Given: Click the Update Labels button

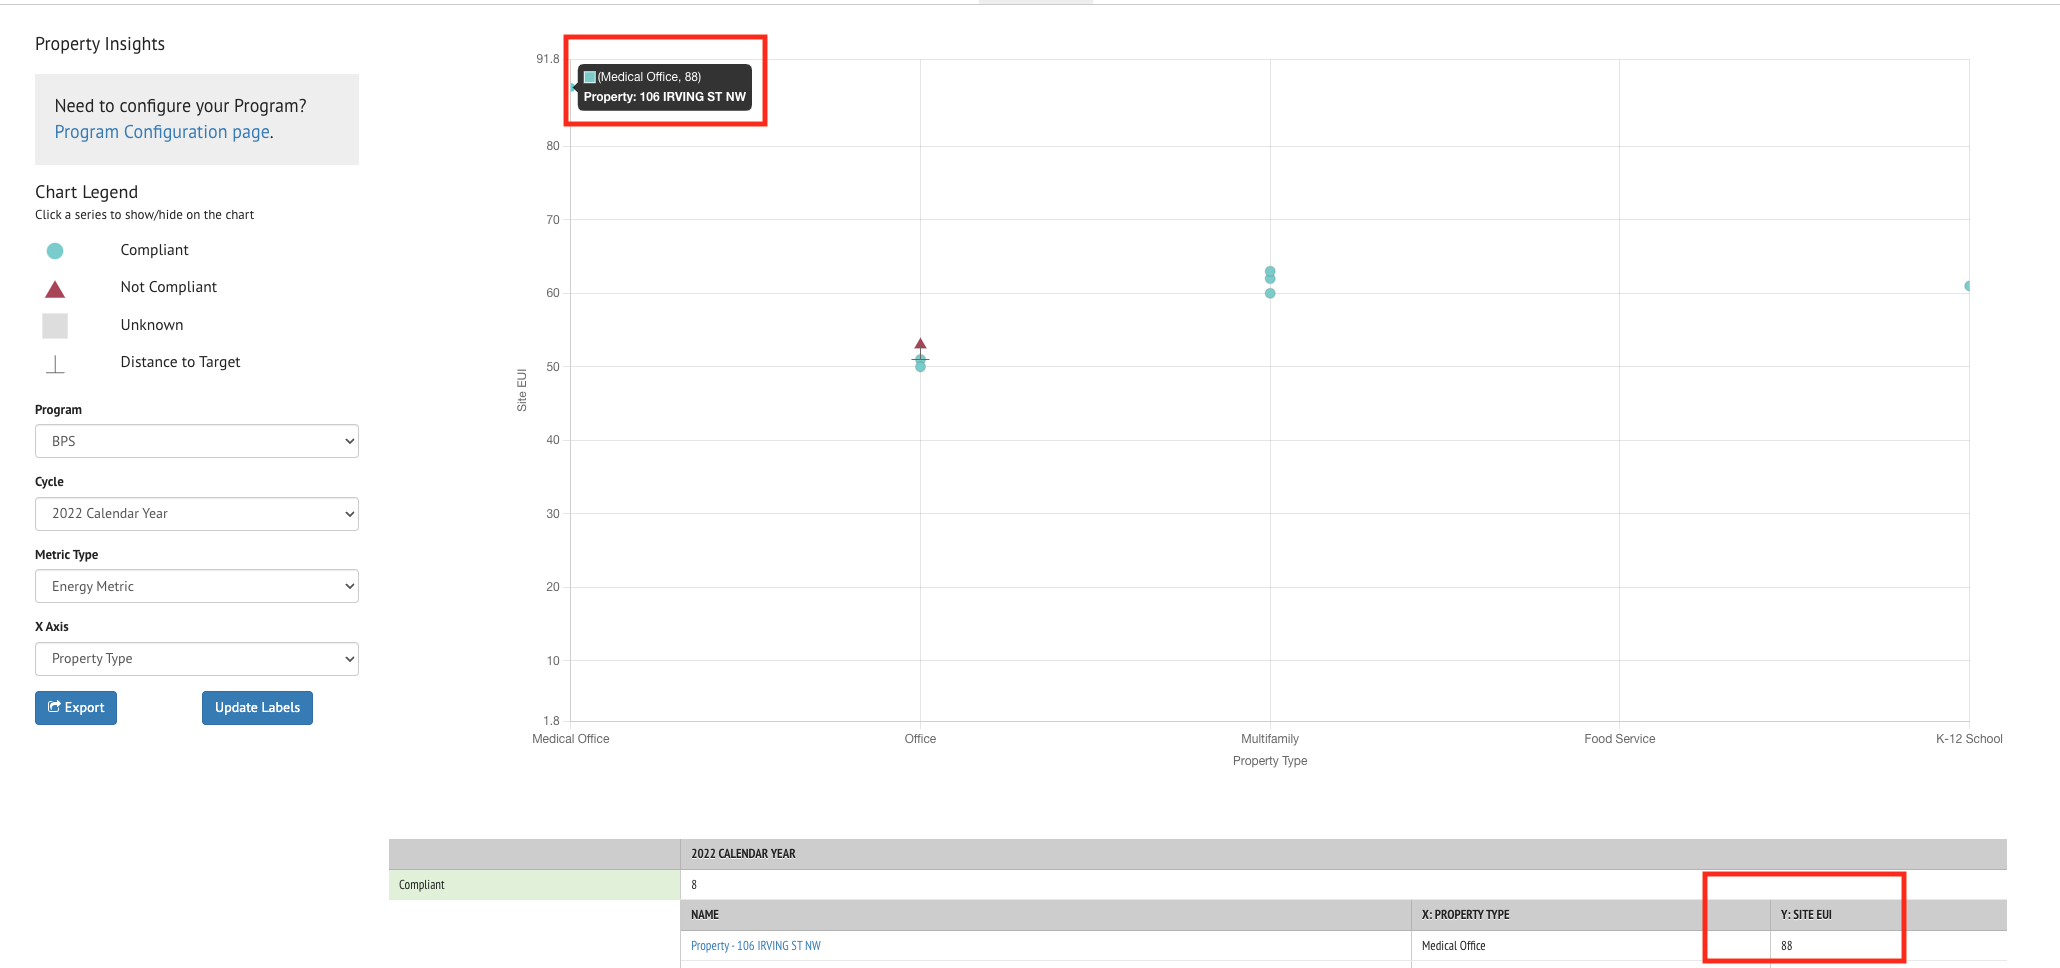Looking at the screenshot, I should [x=257, y=707].
